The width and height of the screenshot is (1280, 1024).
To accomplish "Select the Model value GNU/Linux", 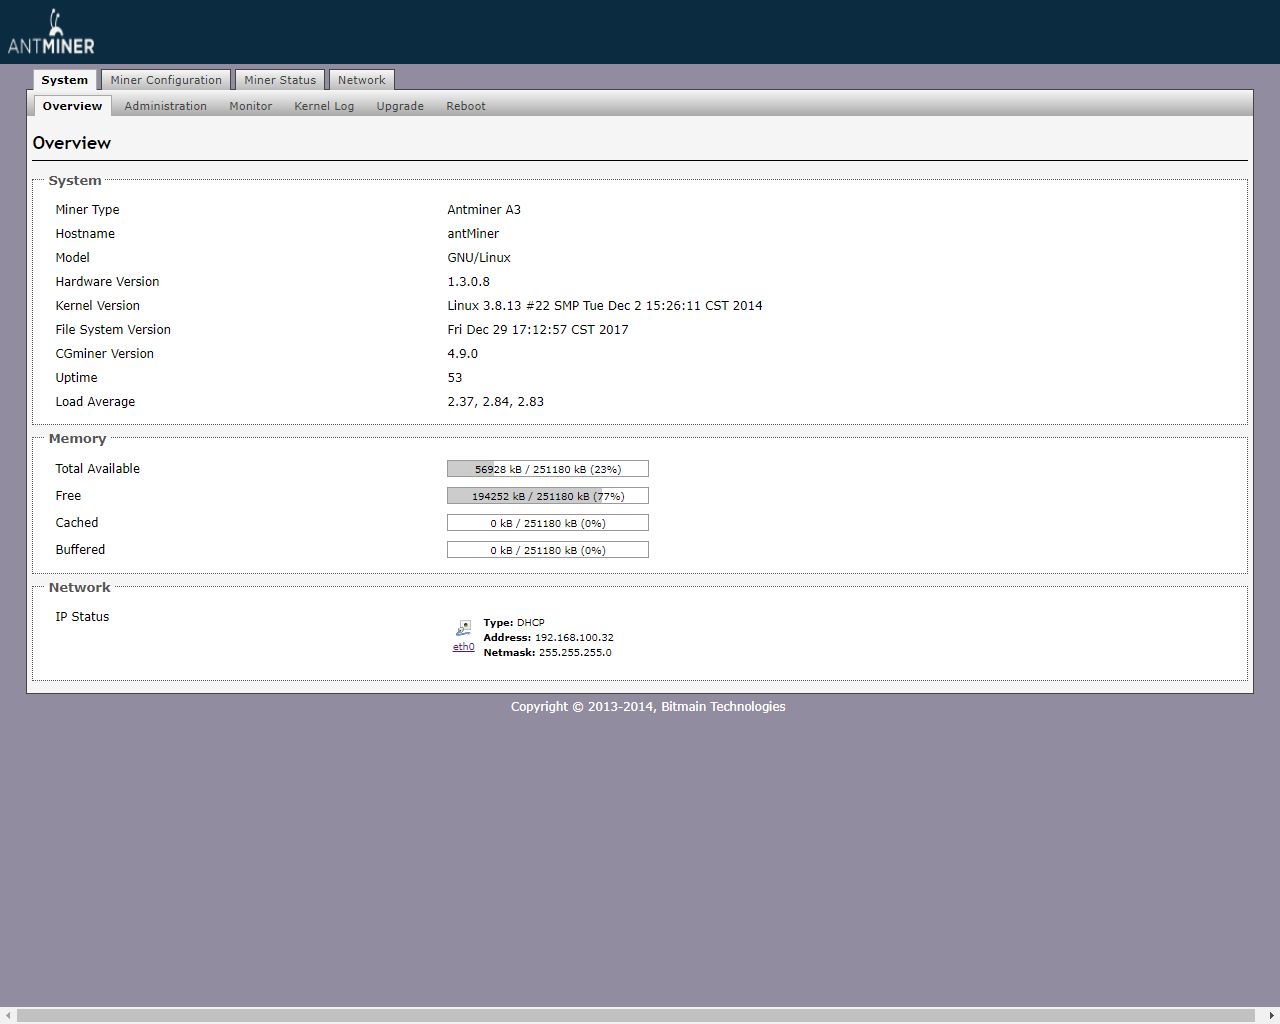I will coord(479,258).
